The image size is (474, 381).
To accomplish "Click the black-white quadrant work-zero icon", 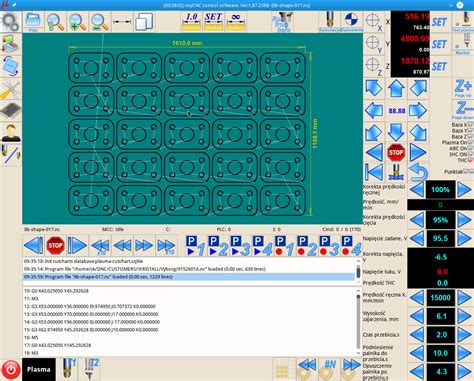I will pyautogui.click(x=351, y=22).
